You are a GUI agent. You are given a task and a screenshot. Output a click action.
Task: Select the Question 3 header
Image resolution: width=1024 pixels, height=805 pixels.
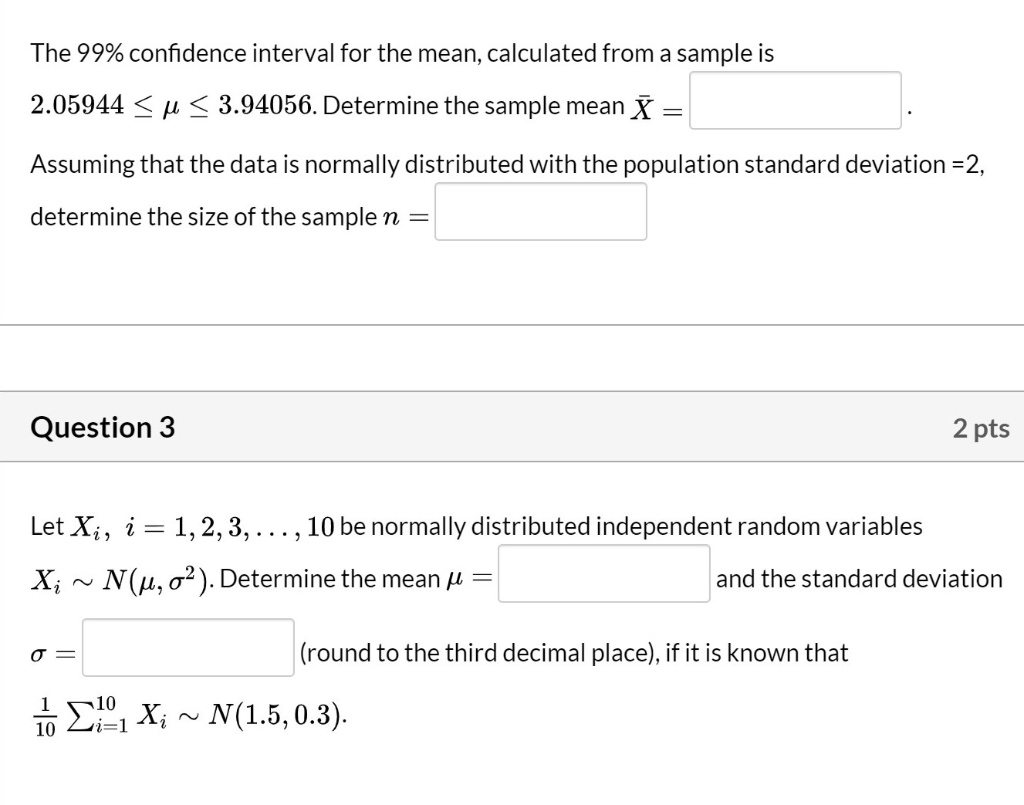pyautogui.click(x=103, y=427)
